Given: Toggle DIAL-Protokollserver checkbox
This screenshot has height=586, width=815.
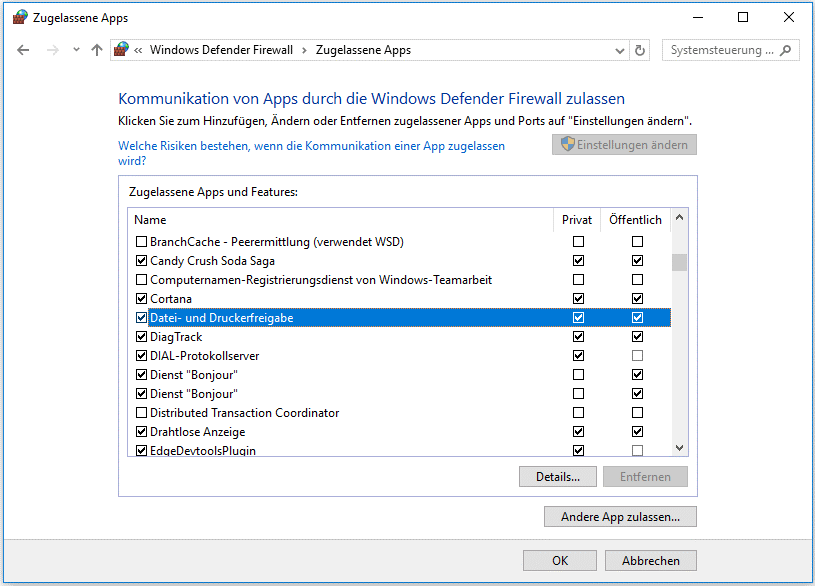Looking at the screenshot, I should (141, 356).
